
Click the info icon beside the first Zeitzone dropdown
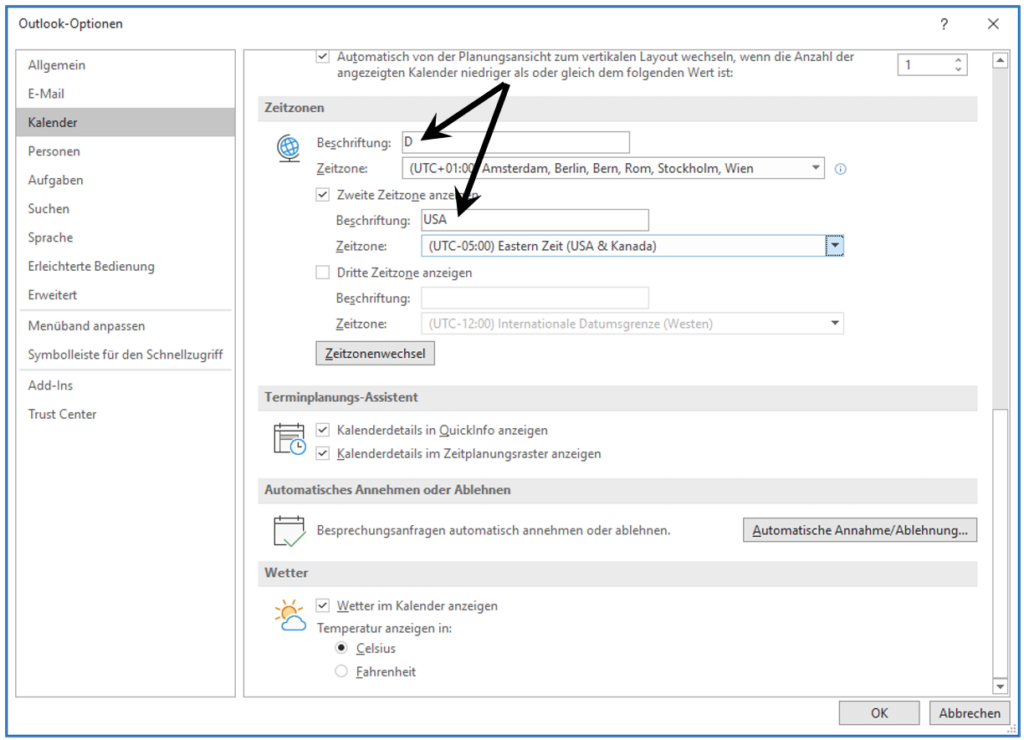coord(840,169)
